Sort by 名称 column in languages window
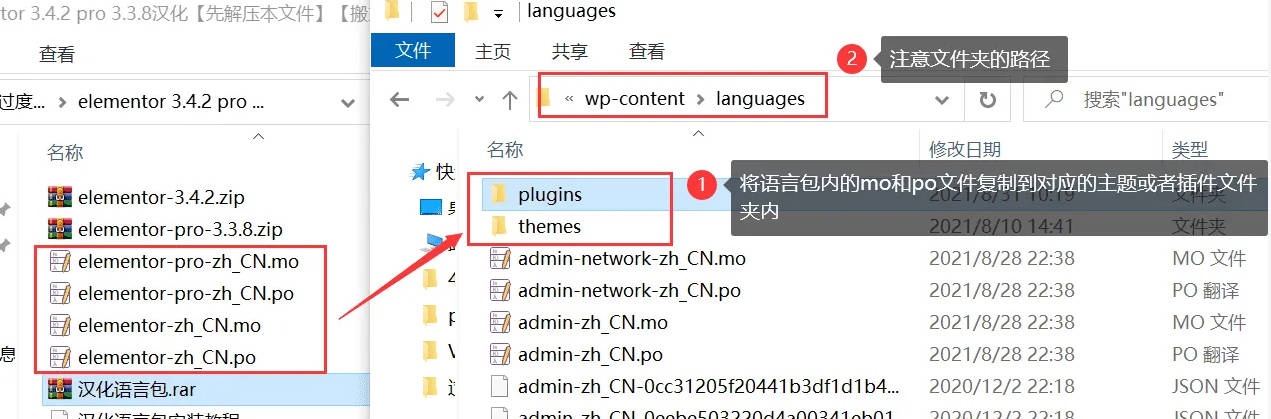Screen dimensions: 1271x419 505,150
